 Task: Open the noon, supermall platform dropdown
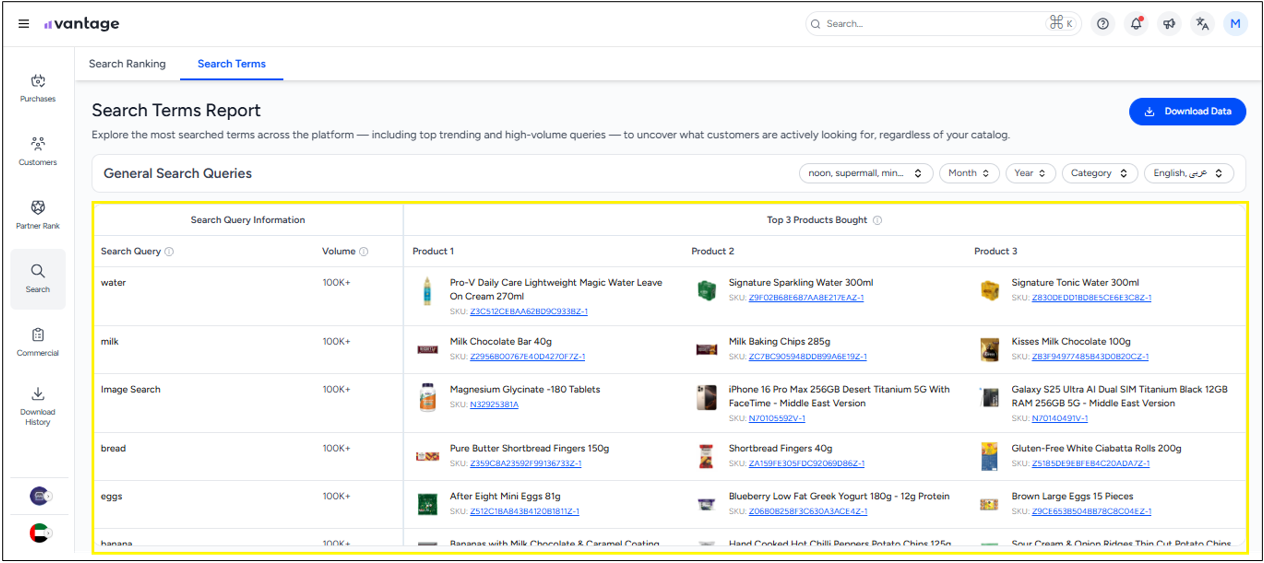point(865,173)
